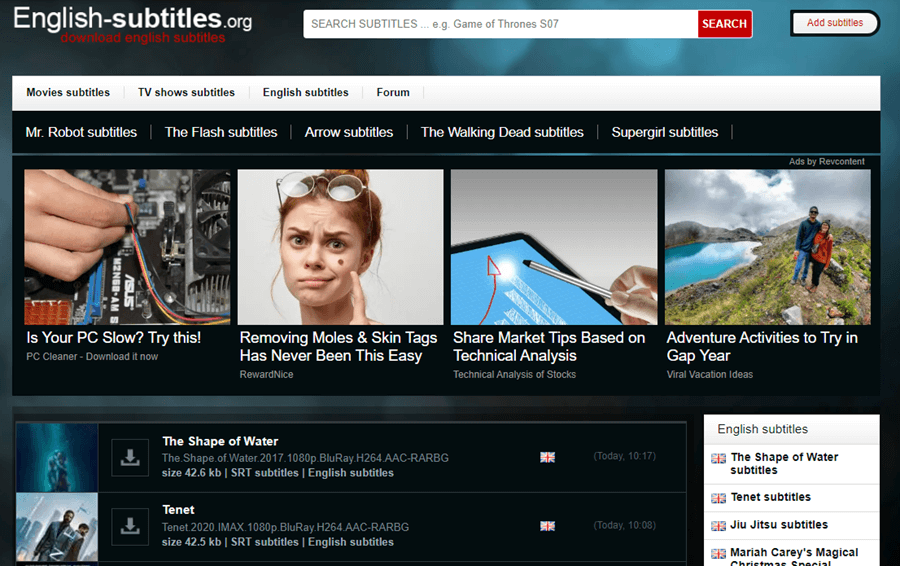This screenshot has height=566, width=900.
Task: Click UK flag in The Shape of Water row
Action: (548, 457)
